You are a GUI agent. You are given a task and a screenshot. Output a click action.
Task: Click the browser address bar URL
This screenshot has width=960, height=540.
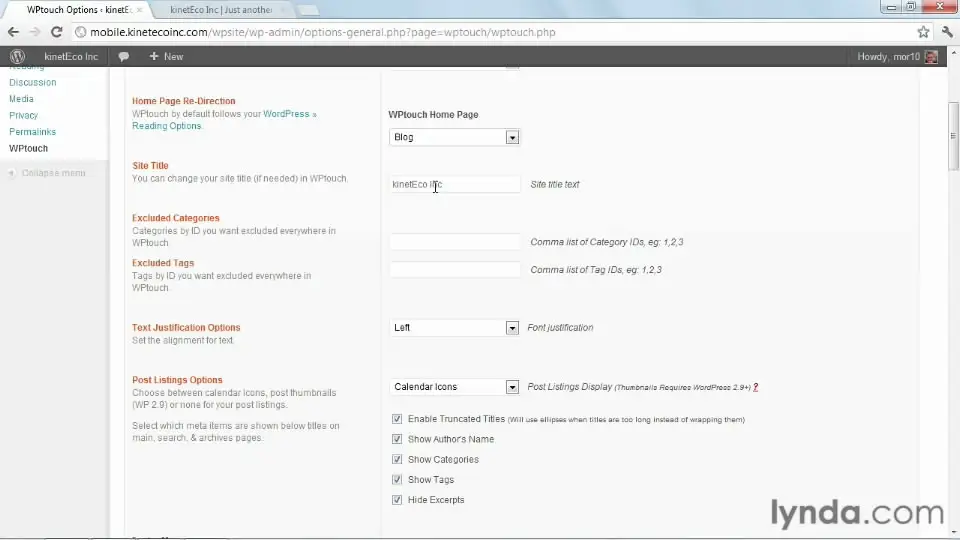[323, 32]
